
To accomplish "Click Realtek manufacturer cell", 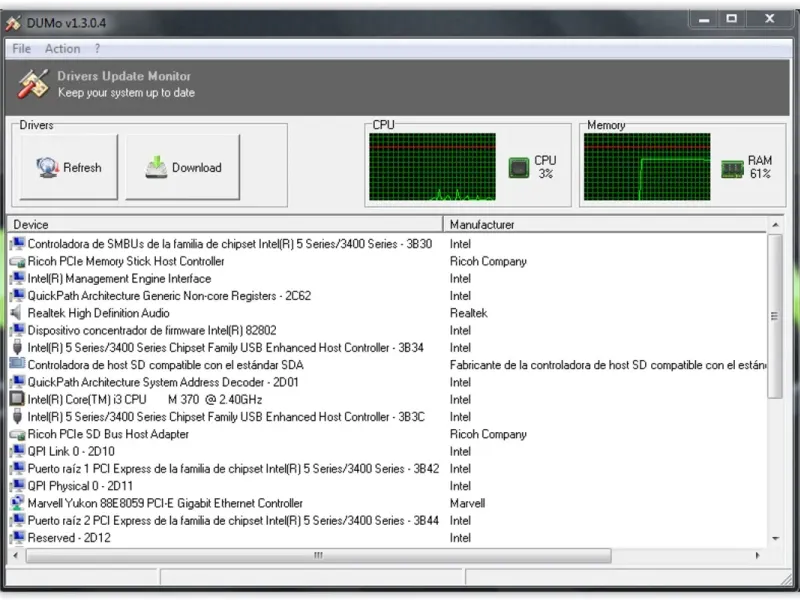I will coord(468,313).
